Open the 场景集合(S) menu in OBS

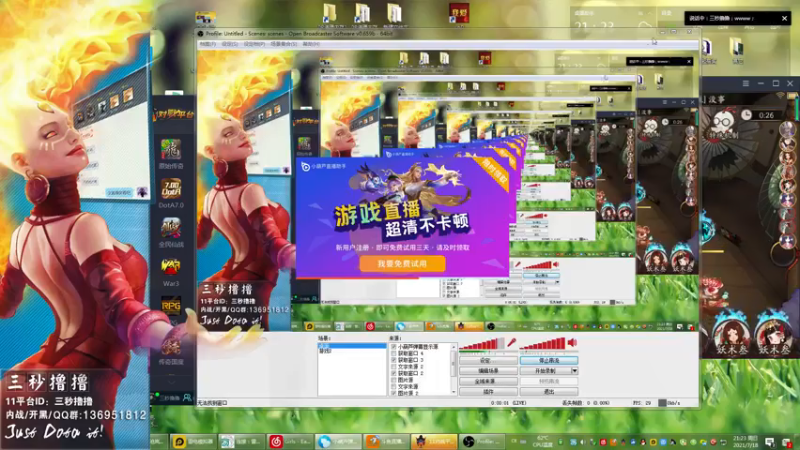point(284,44)
